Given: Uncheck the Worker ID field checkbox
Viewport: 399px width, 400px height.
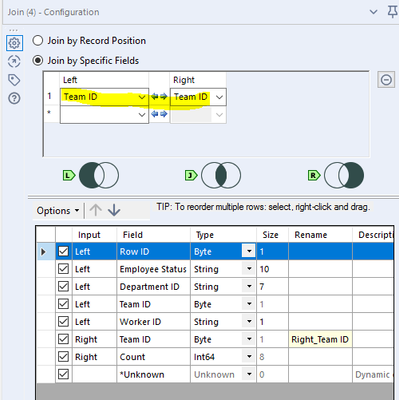Looking at the screenshot, I should (63, 321).
